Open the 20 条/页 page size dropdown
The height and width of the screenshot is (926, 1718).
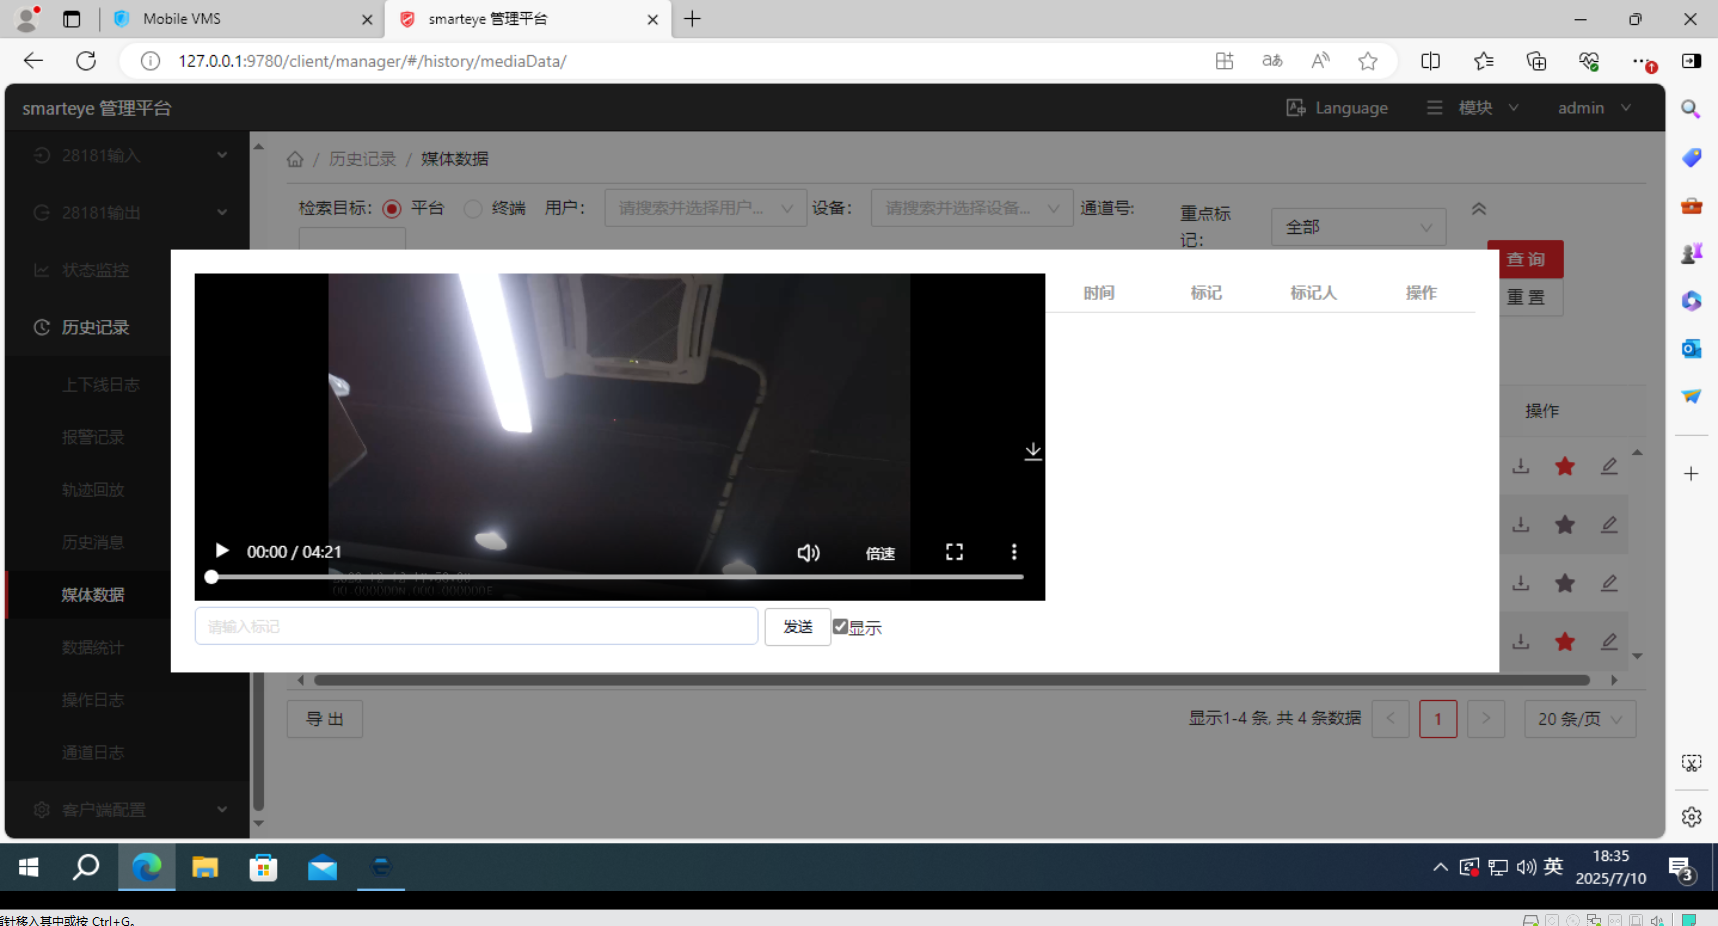click(x=1579, y=719)
